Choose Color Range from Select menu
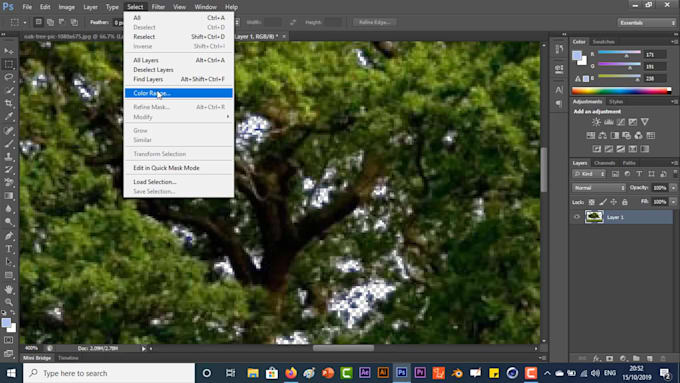 click(x=179, y=93)
